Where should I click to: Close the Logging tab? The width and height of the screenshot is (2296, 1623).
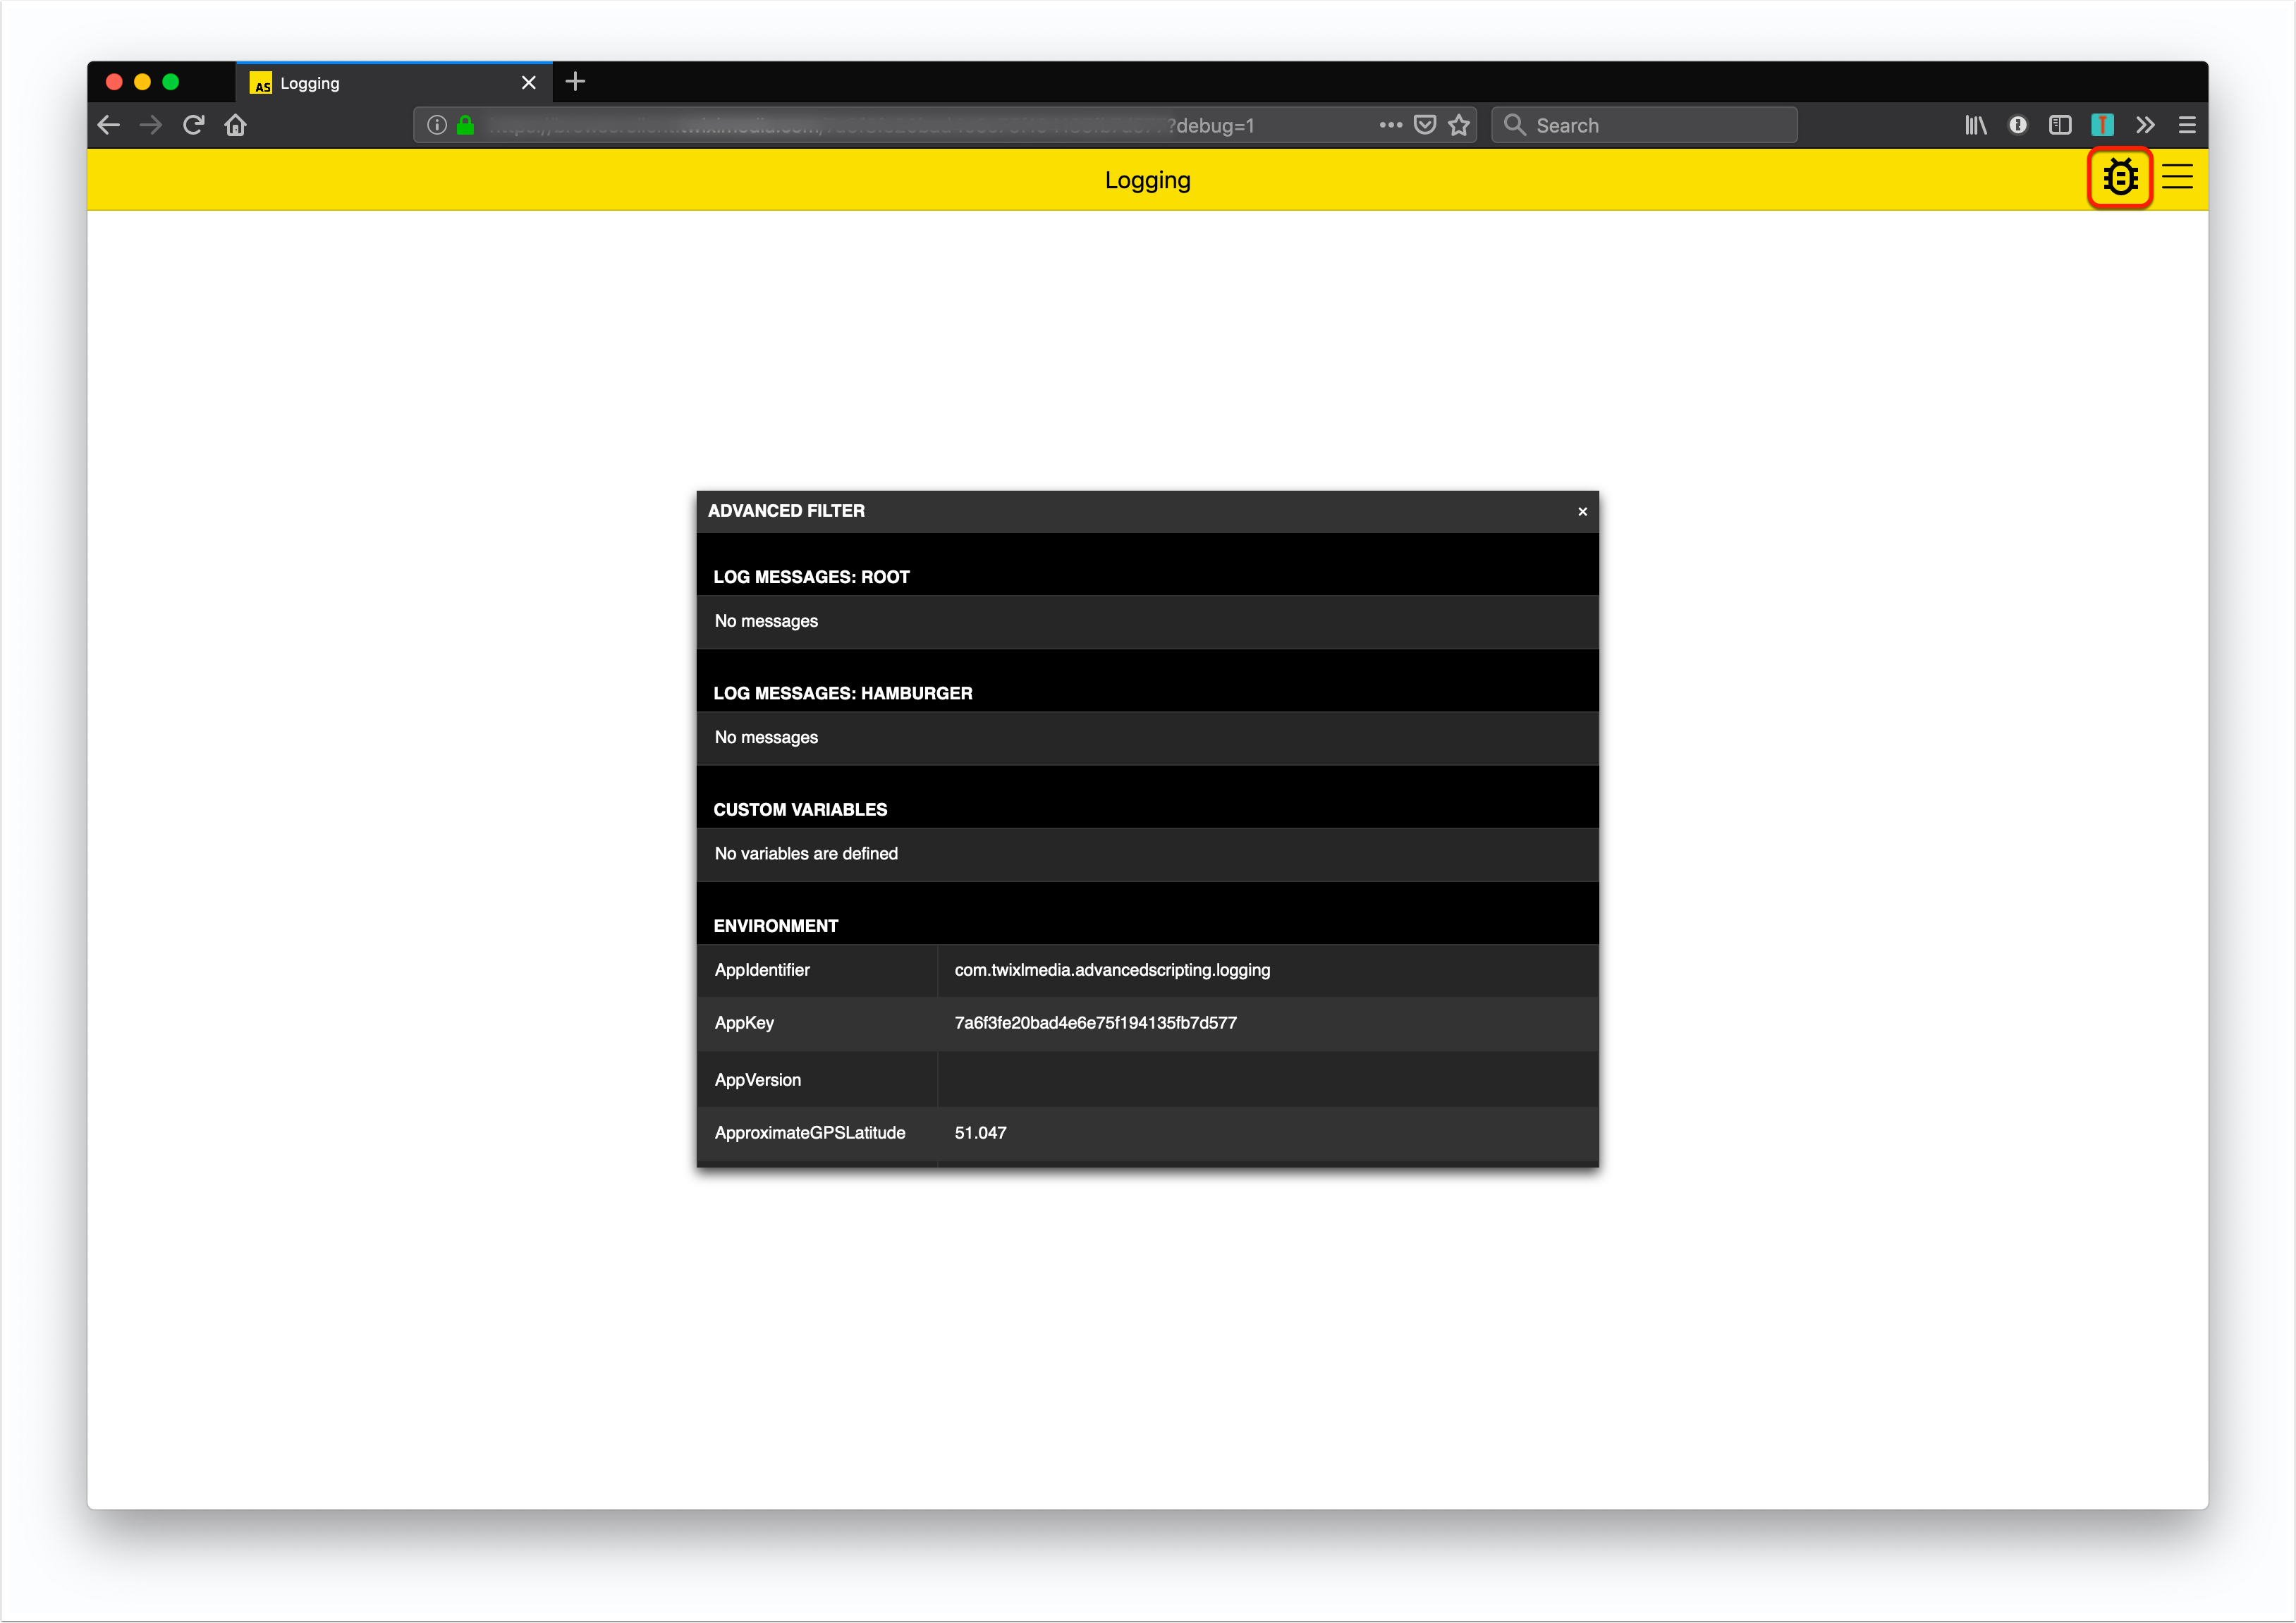pyautogui.click(x=529, y=83)
